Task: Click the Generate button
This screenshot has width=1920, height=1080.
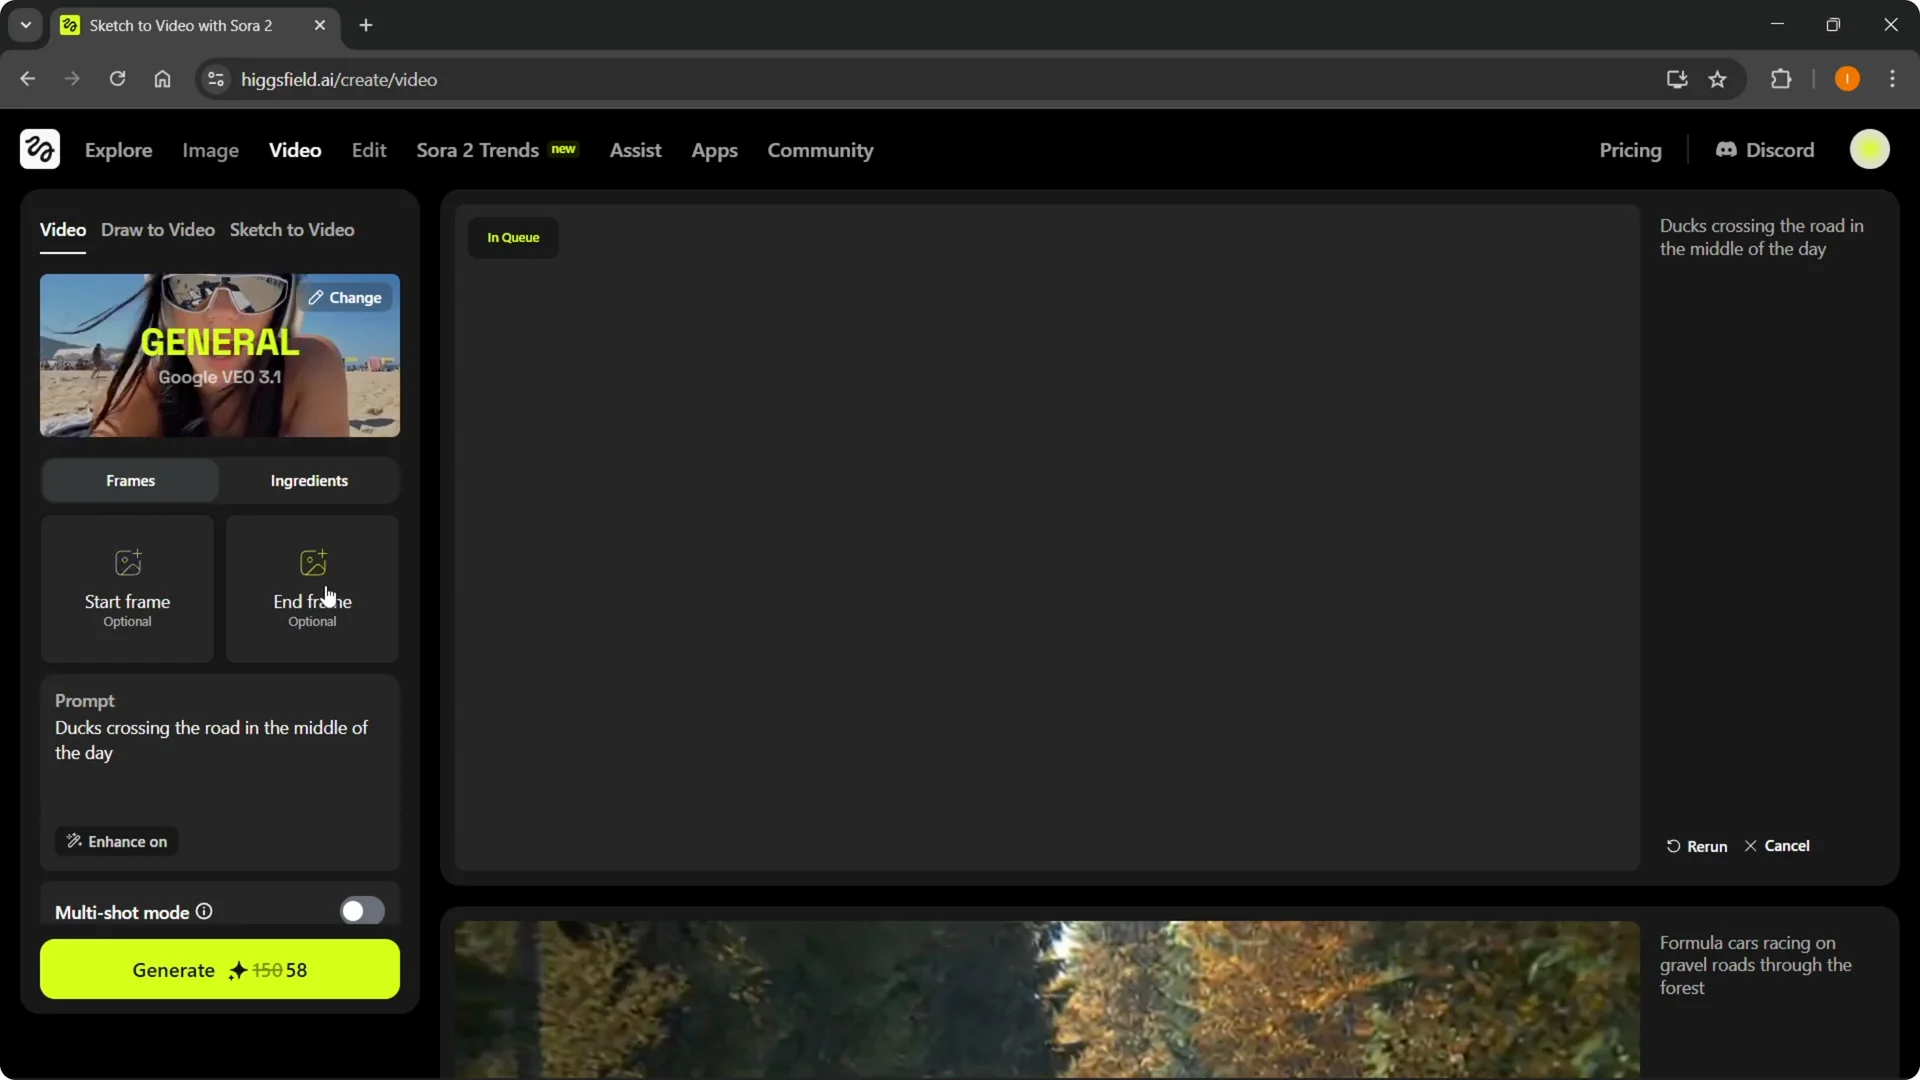Action: (219, 969)
